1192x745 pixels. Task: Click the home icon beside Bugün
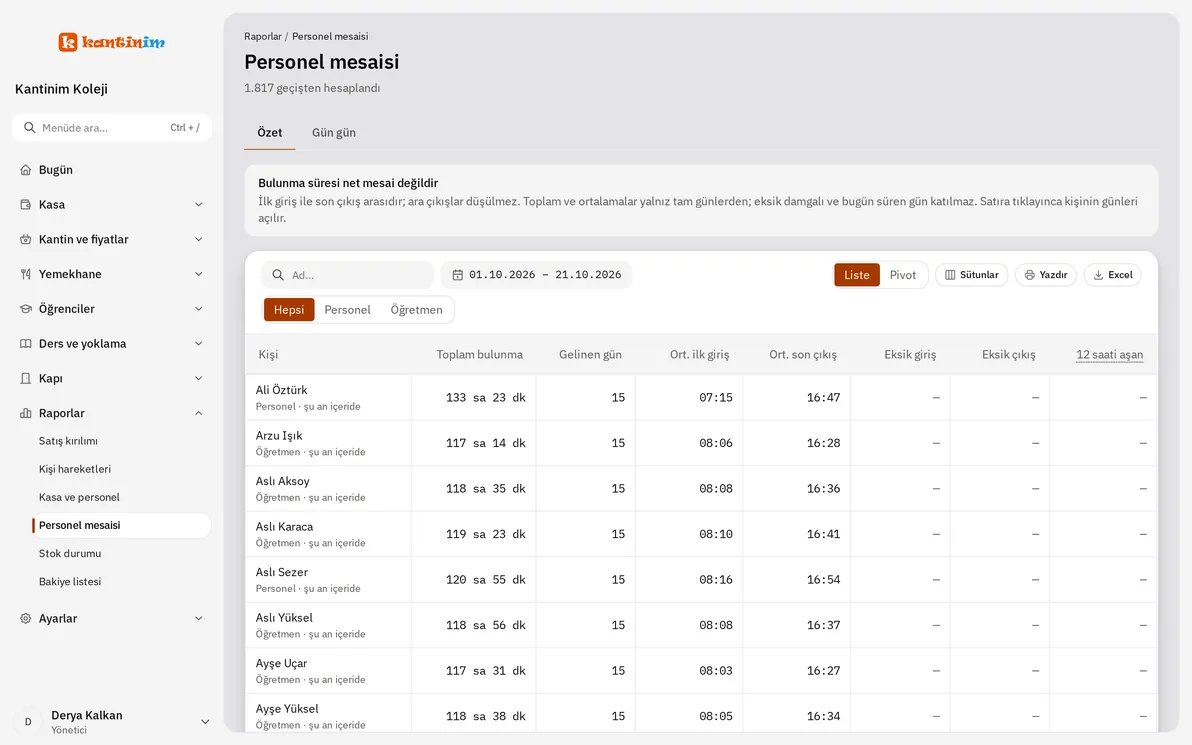(26, 170)
